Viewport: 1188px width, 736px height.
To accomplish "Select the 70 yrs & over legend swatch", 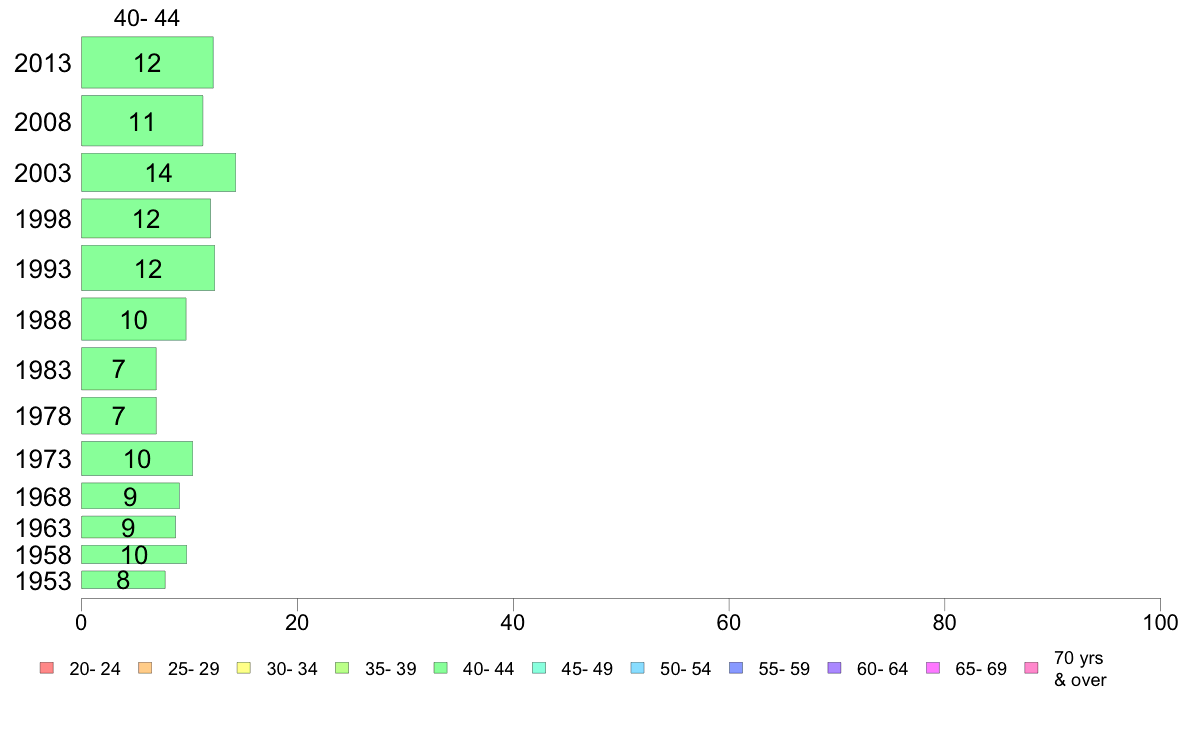I will tap(1031, 668).
